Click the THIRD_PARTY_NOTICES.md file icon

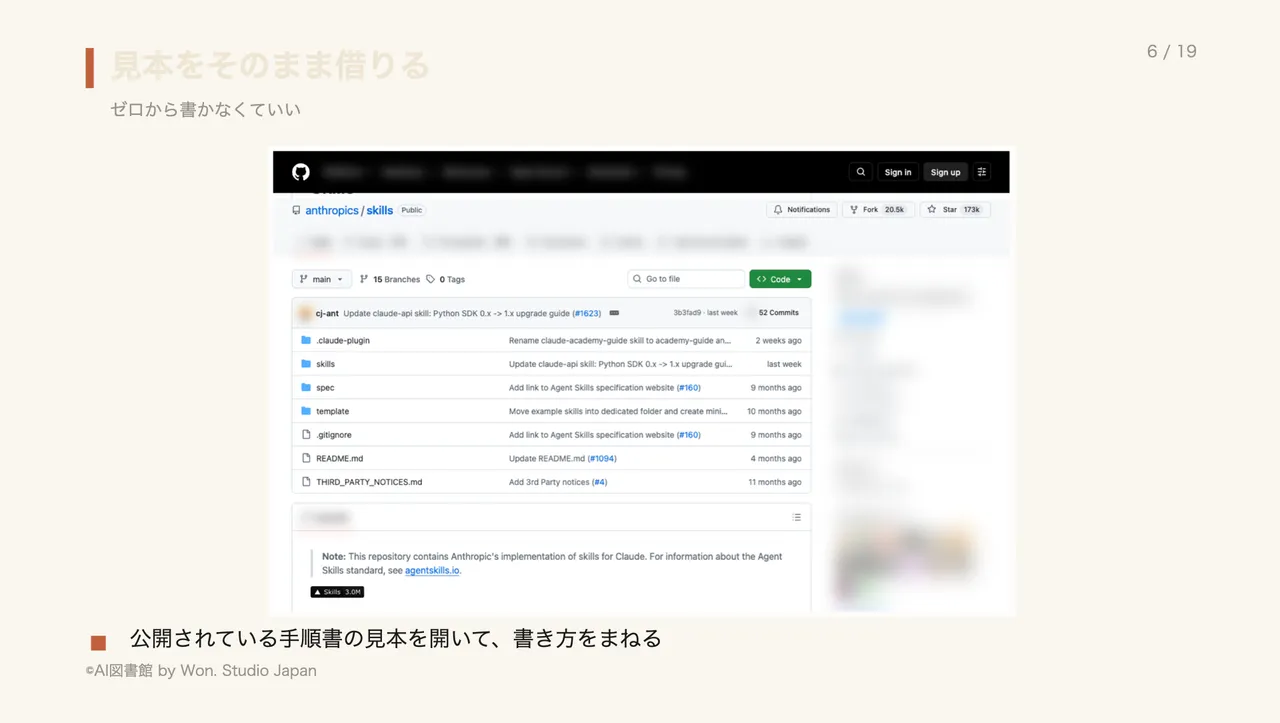(306, 482)
